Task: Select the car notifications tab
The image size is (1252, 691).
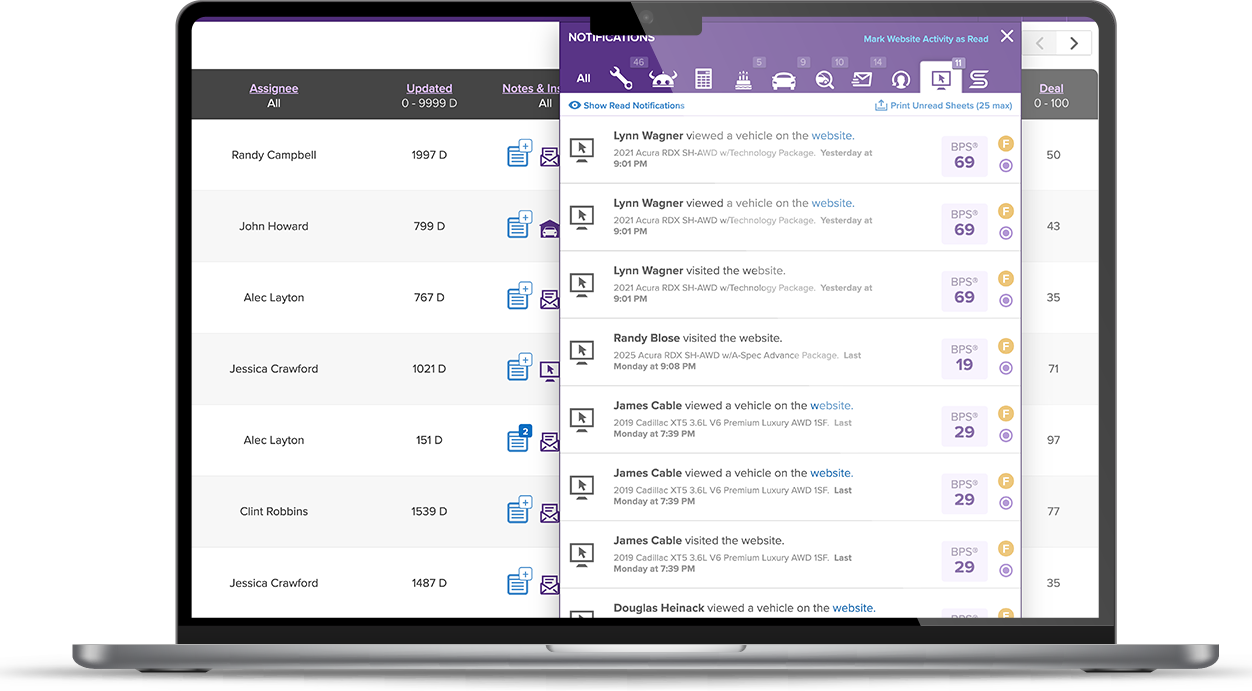Action: coord(784,80)
